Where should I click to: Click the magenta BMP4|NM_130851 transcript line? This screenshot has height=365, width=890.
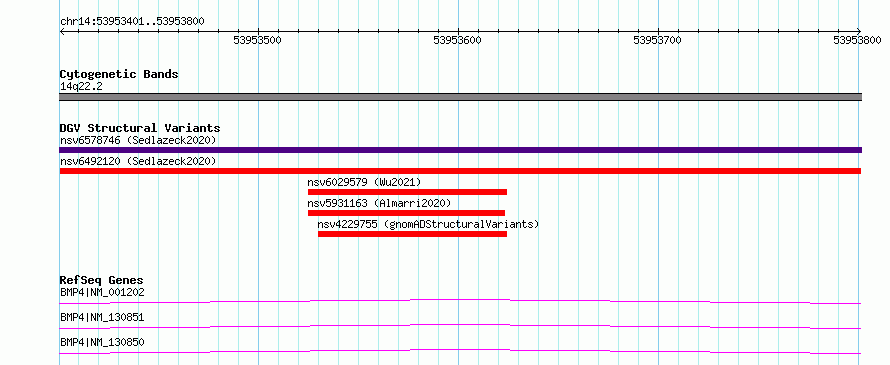click(x=460, y=326)
